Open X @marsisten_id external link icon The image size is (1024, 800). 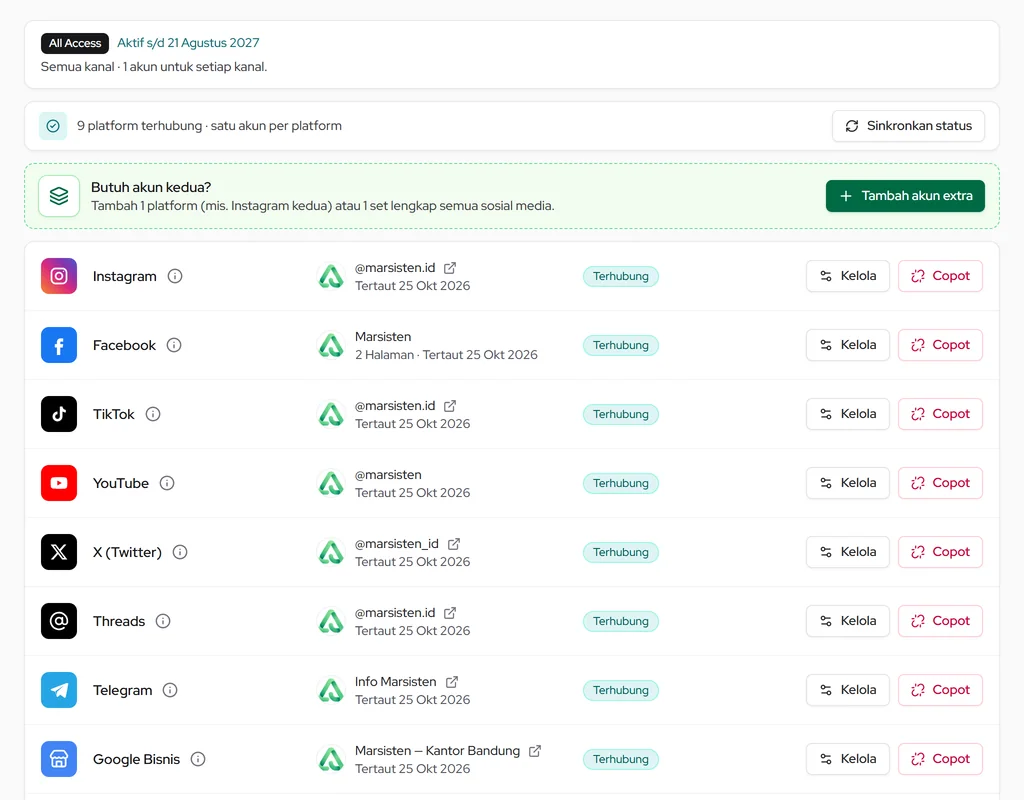(x=454, y=544)
